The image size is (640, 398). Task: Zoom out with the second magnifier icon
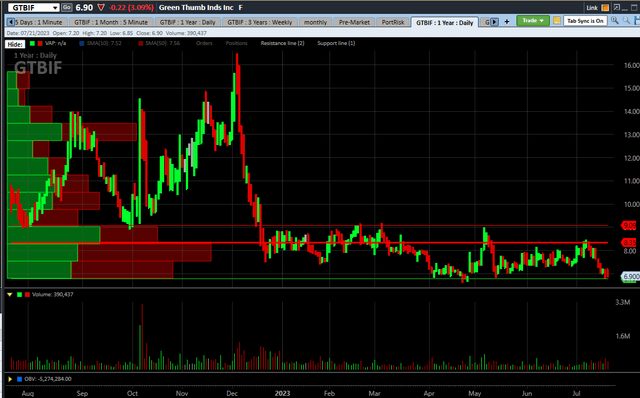coord(627,20)
